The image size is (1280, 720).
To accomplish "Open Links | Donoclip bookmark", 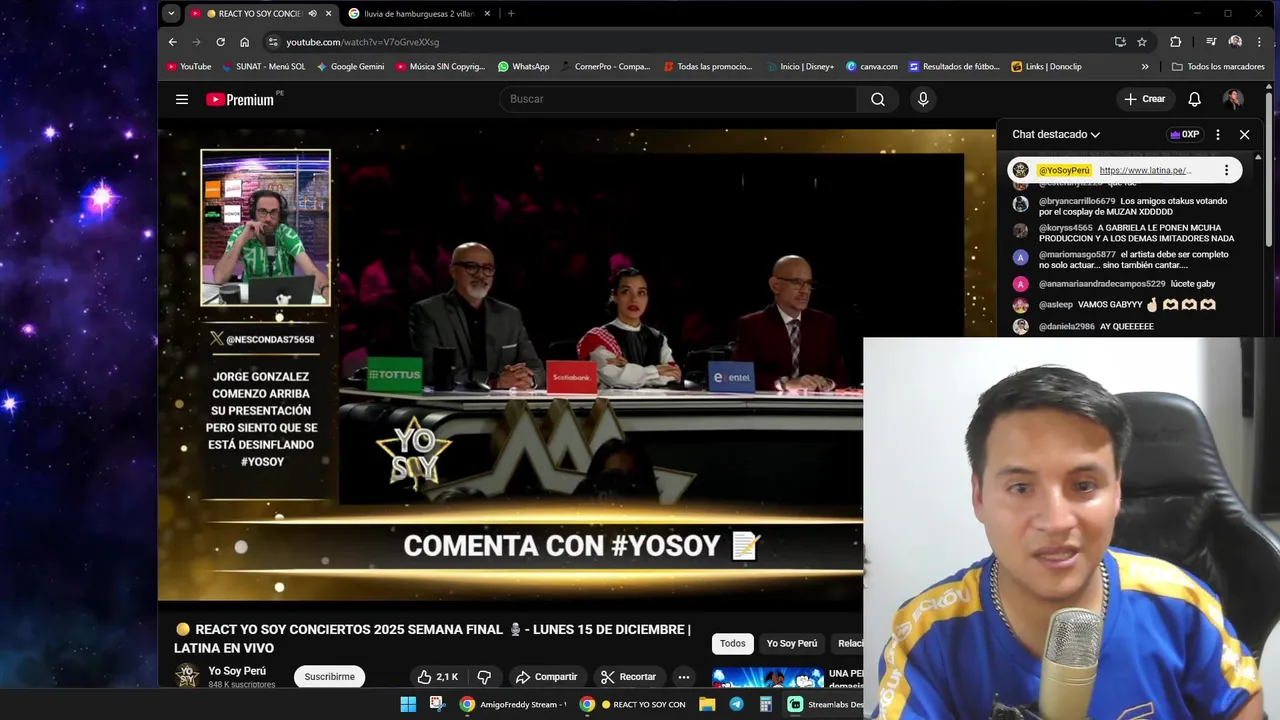I will click(x=1047, y=67).
